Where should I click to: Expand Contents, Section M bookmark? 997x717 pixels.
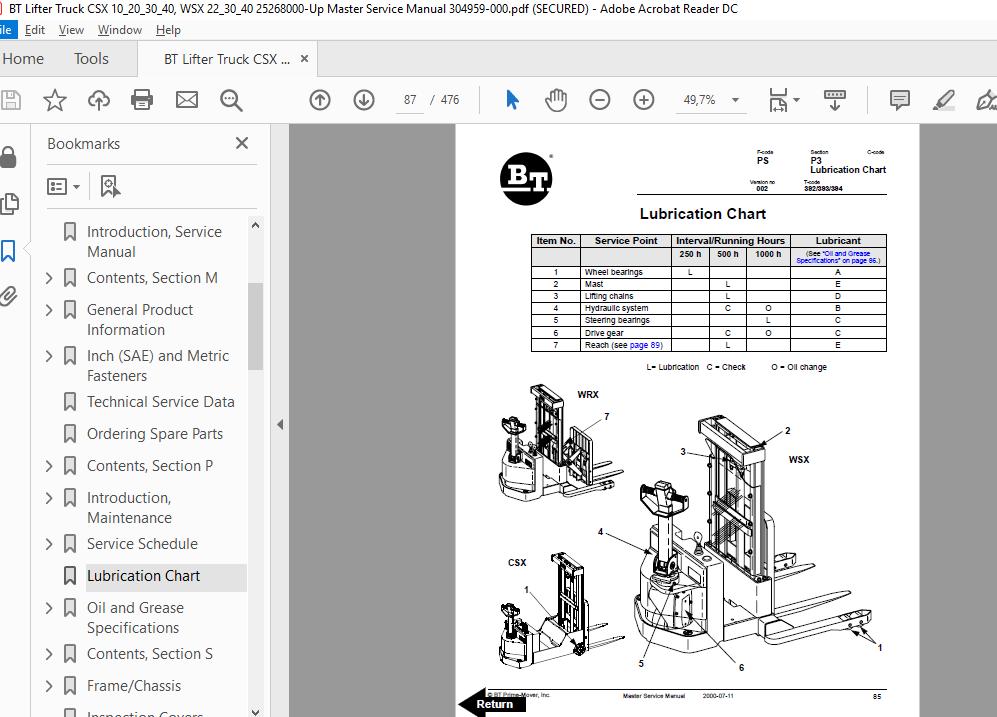point(49,278)
